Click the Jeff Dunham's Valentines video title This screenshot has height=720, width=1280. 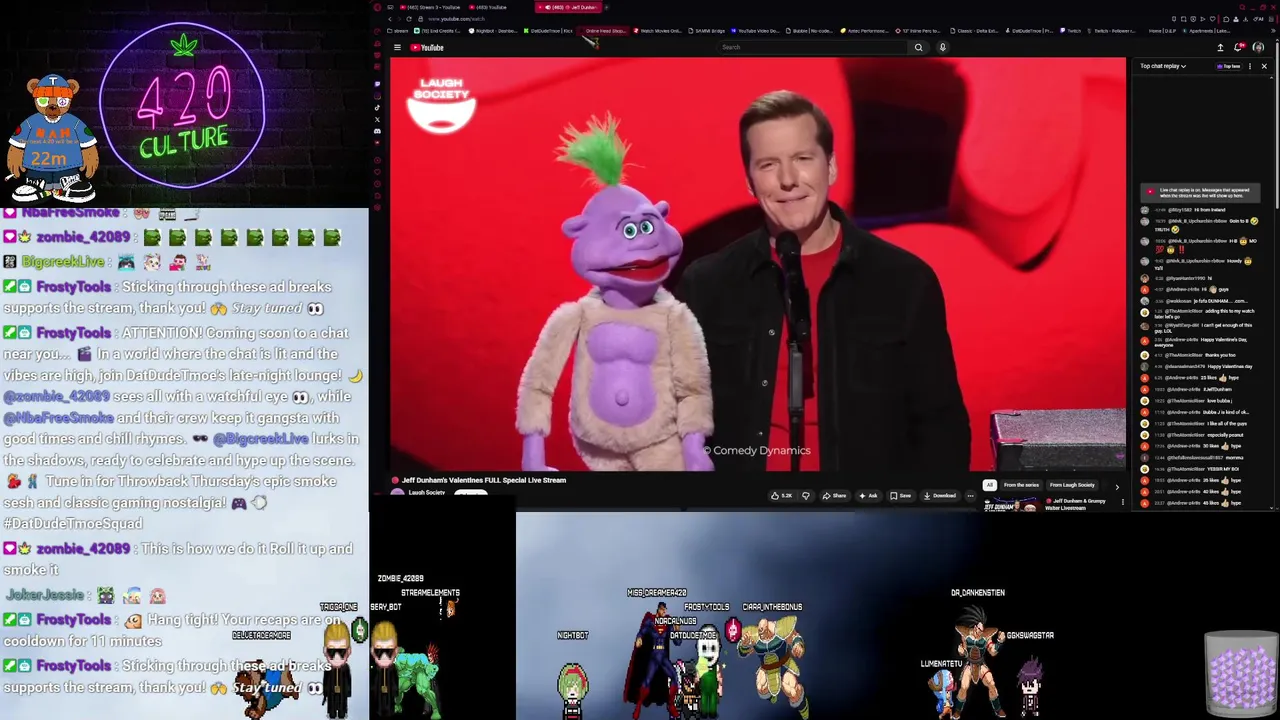click(484, 480)
